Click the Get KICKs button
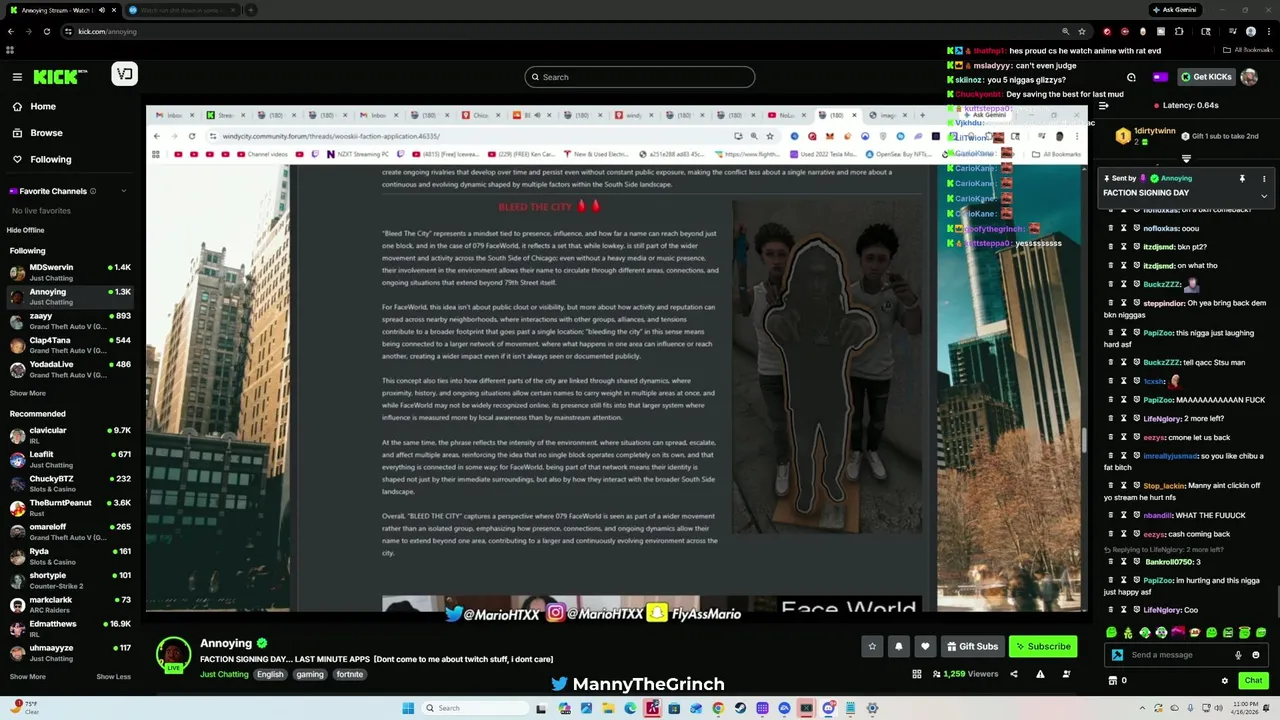The height and width of the screenshot is (720, 1280). pos(1205,77)
